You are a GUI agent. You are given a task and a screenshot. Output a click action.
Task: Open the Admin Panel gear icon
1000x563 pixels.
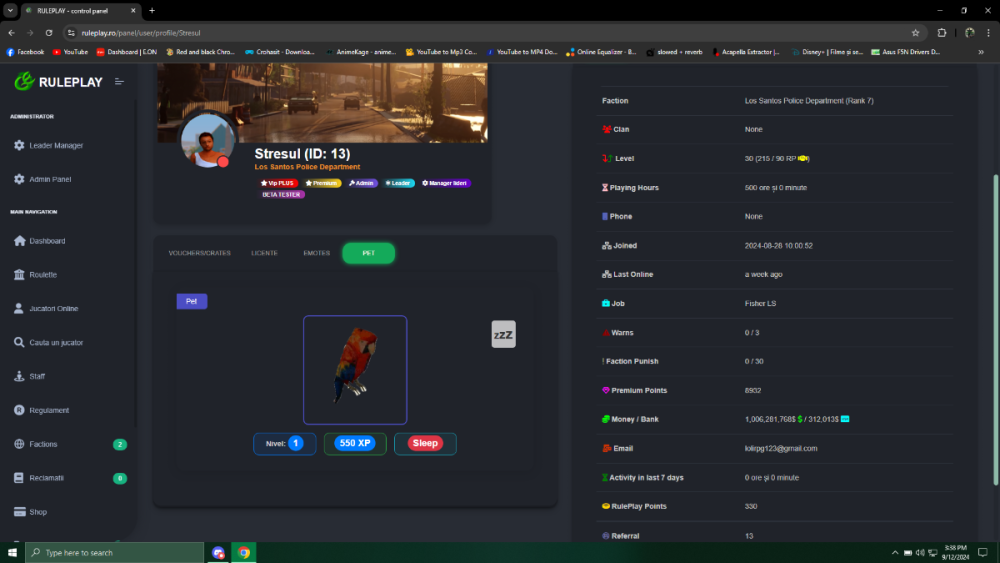(x=19, y=179)
